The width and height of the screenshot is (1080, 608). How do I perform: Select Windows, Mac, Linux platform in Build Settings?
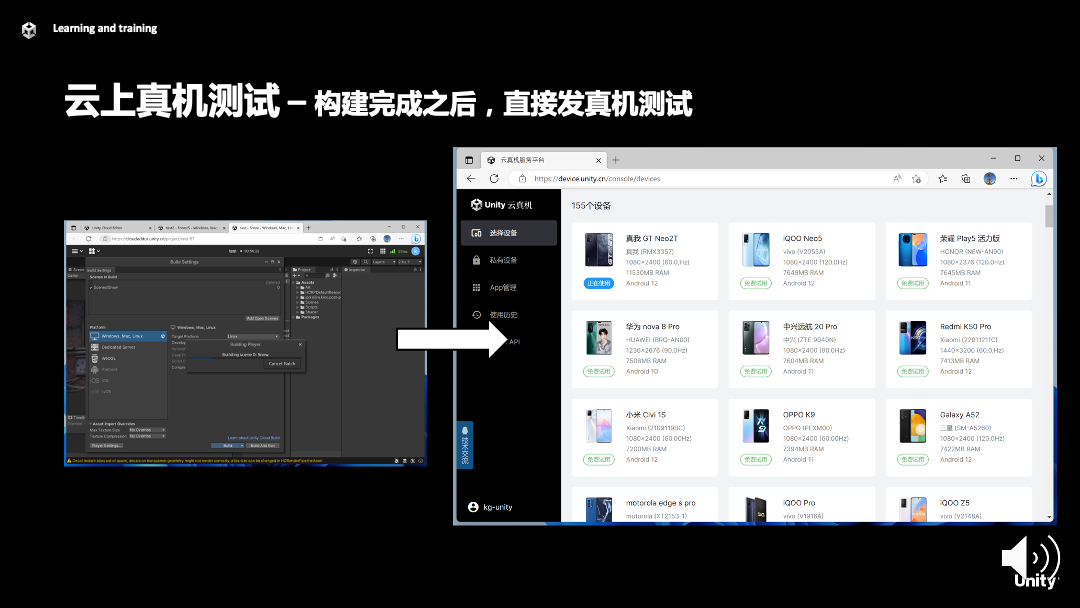(128, 336)
